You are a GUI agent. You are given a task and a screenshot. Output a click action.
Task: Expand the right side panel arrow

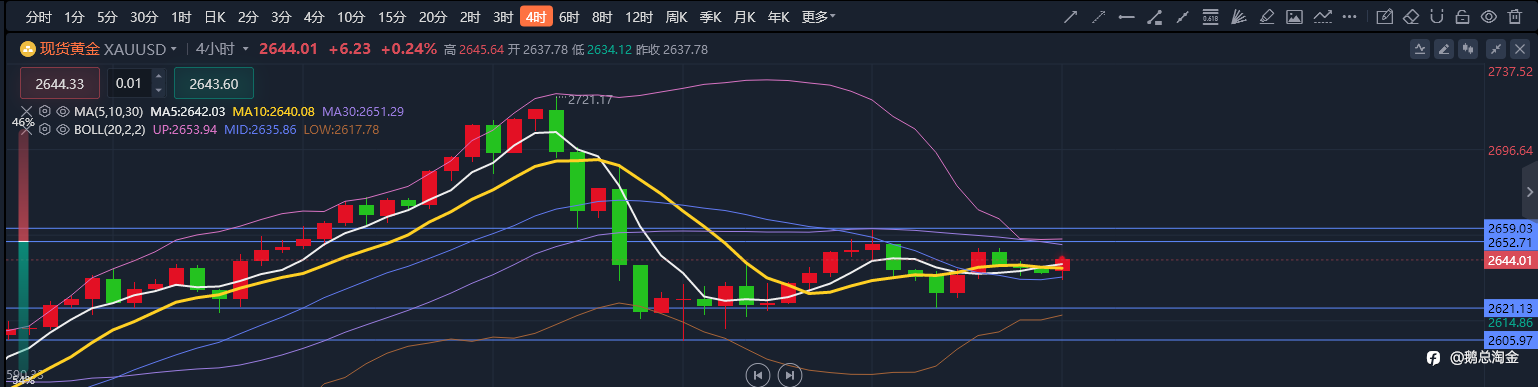click(1529, 191)
